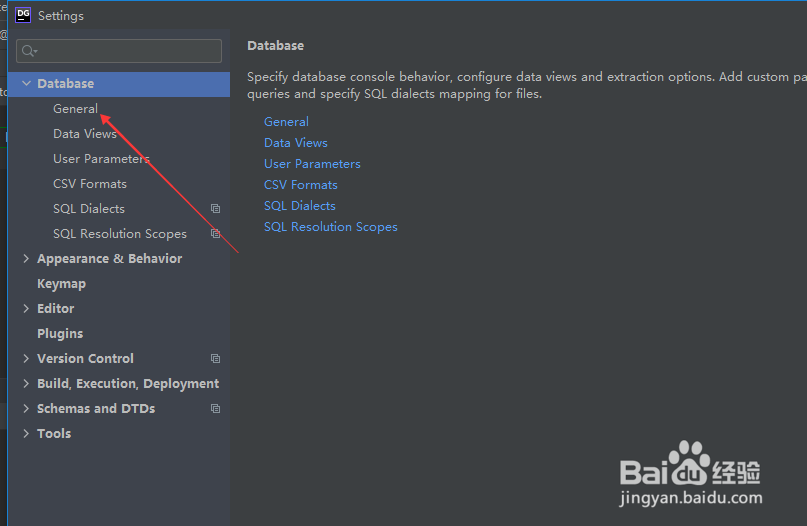Open Keymap settings in the sidebar
The width and height of the screenshot is (807, 526).
coord(61,284)
